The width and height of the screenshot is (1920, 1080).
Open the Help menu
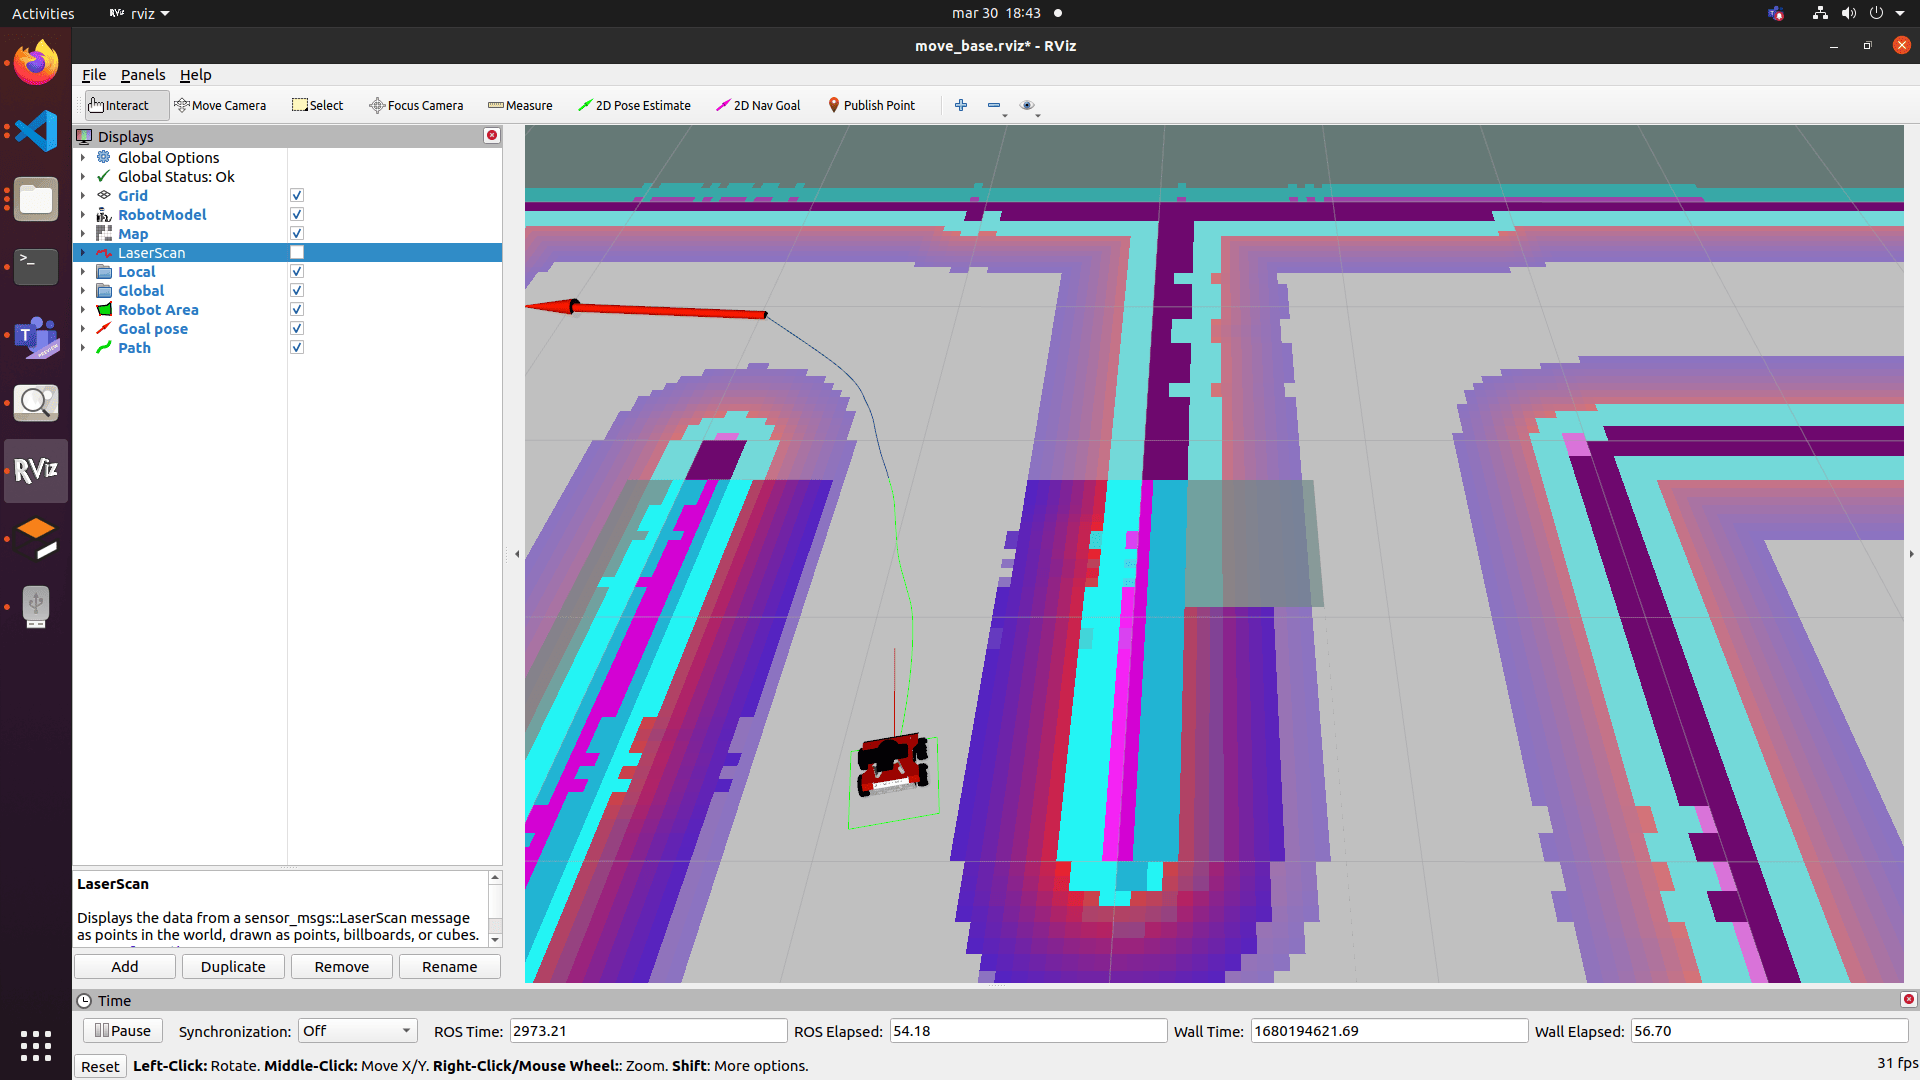tap(195, 75)
